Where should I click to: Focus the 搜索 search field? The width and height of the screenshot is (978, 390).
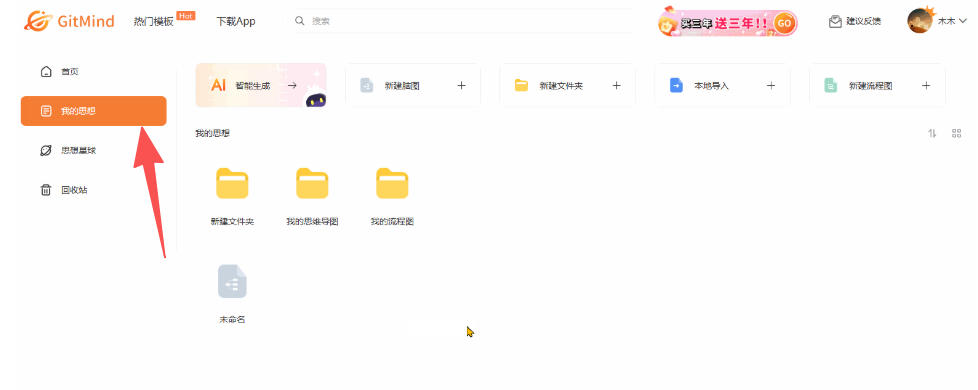[x=462, y=21]
